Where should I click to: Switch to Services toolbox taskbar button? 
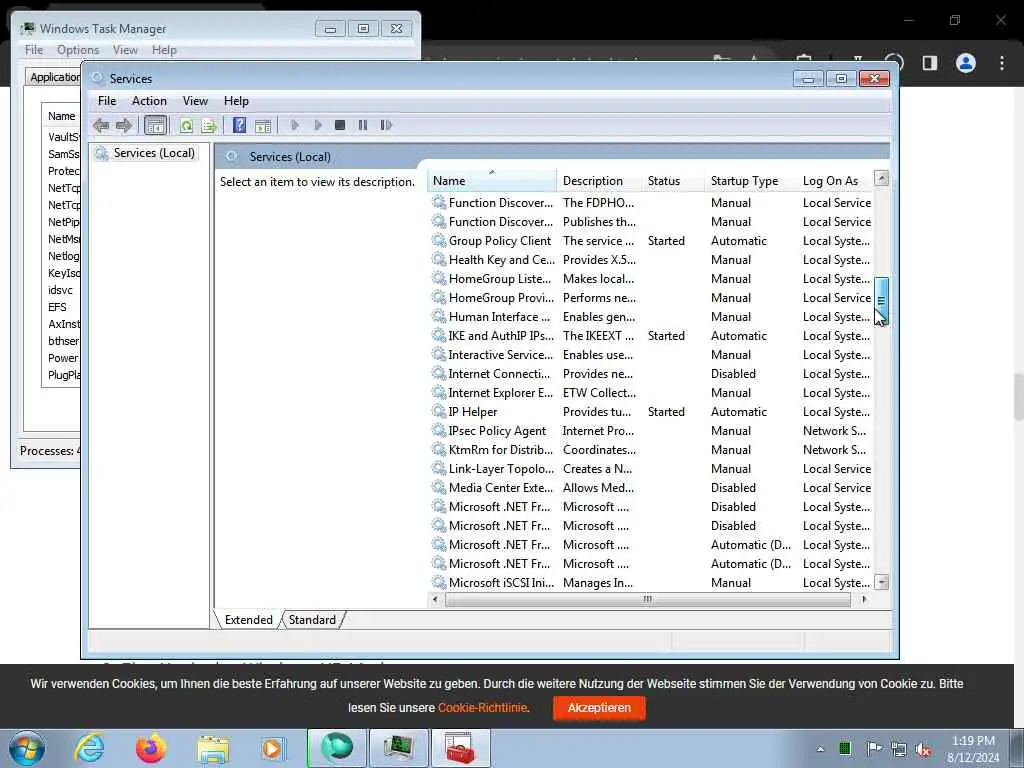[x=460, y=748]
